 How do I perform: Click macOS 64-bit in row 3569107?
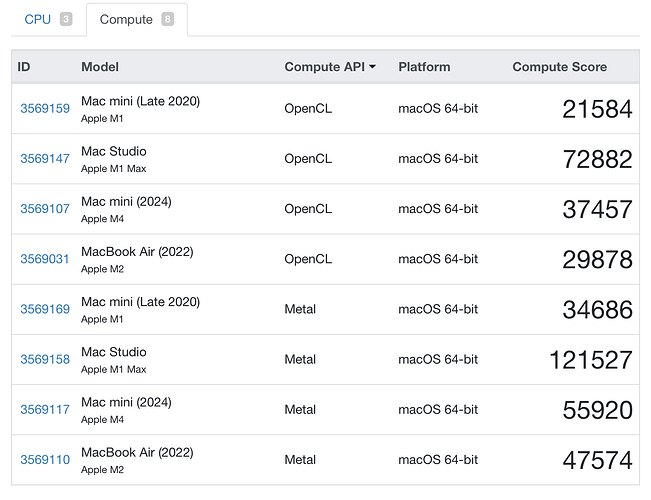438,208
